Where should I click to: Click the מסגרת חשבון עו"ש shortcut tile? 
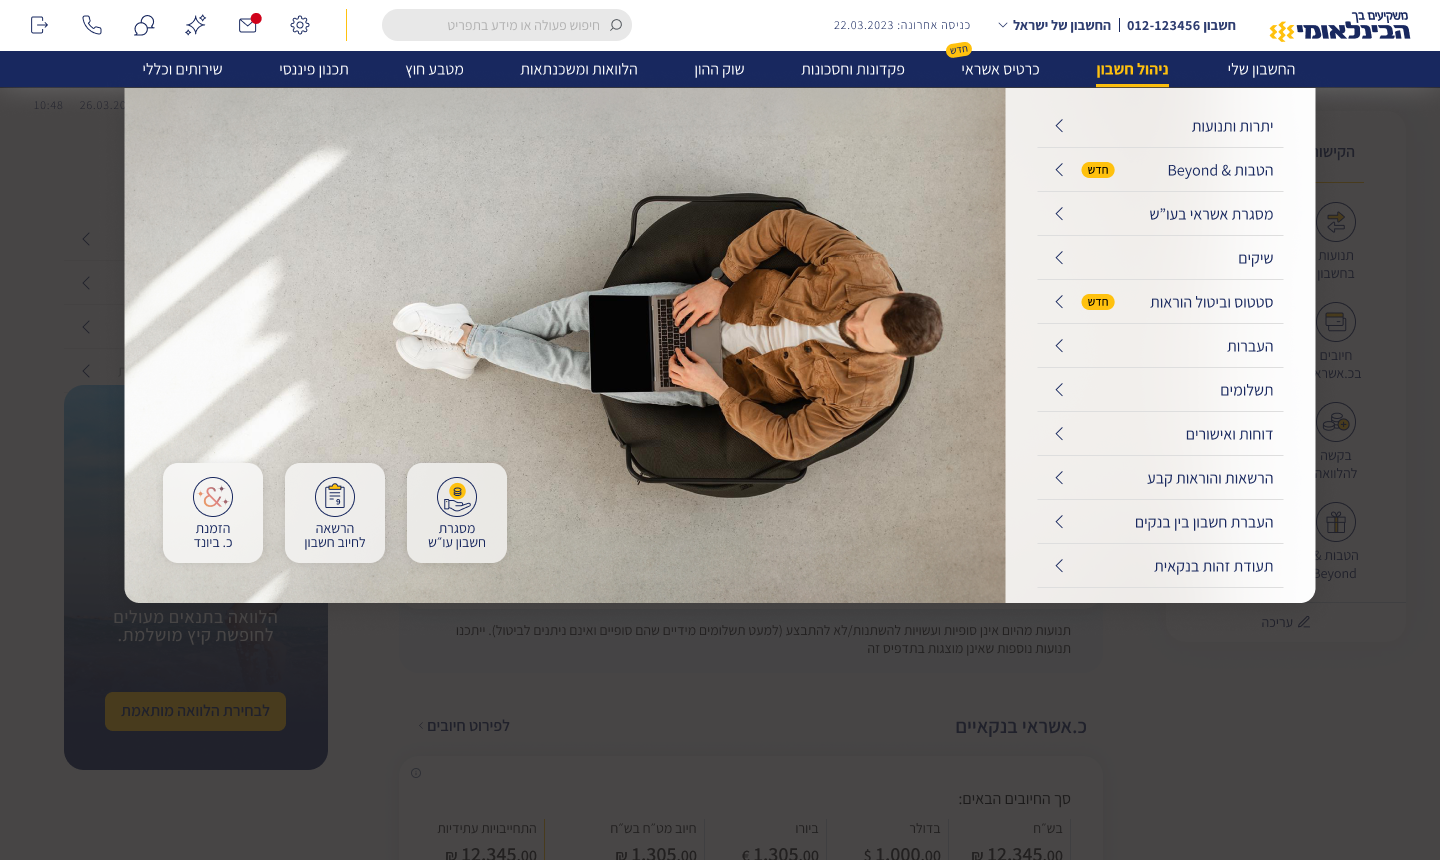(x=457, y=513)
